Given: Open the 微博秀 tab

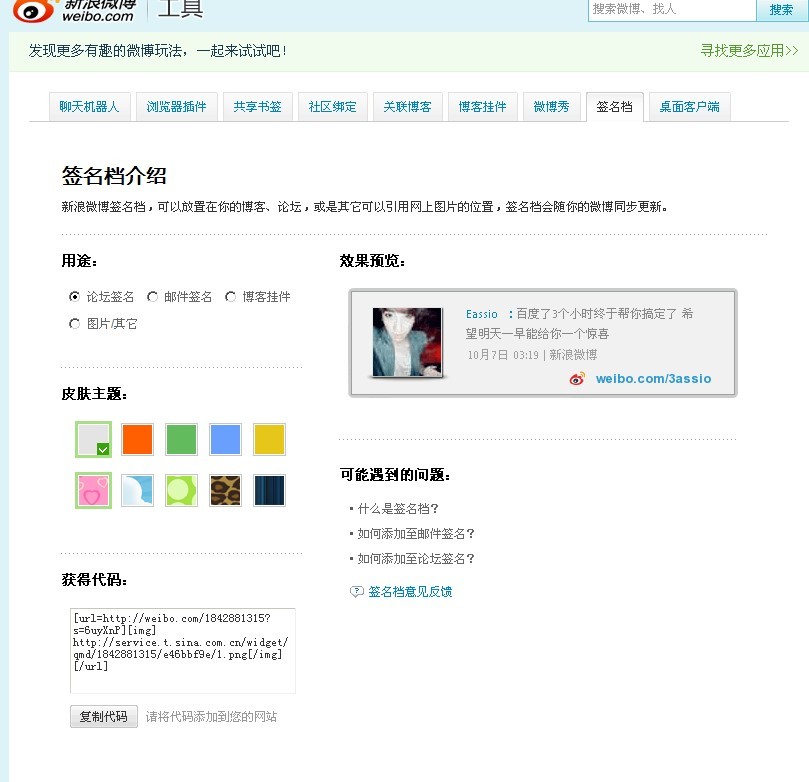Looking at the screenshot, I should click(x=551, y=106).
